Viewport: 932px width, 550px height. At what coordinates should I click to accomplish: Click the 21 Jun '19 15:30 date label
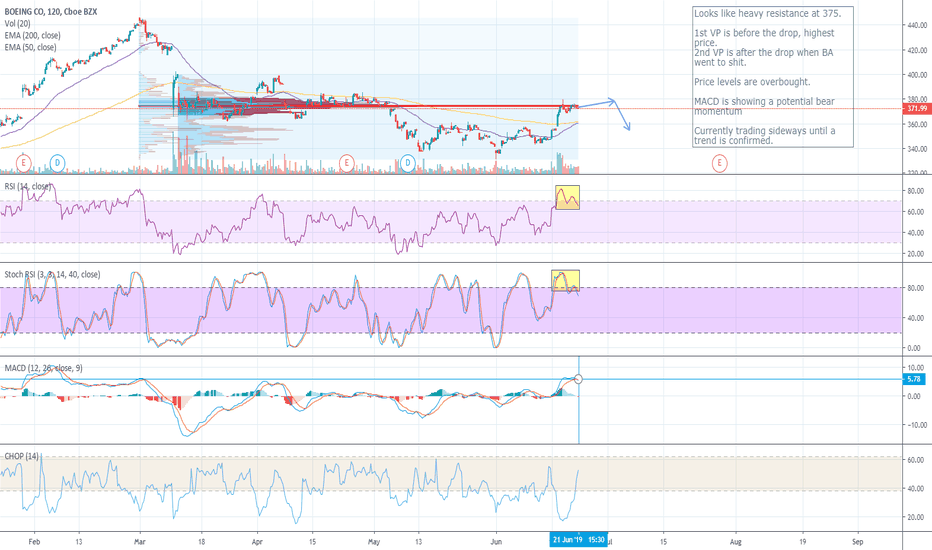[x=578, y=540]
